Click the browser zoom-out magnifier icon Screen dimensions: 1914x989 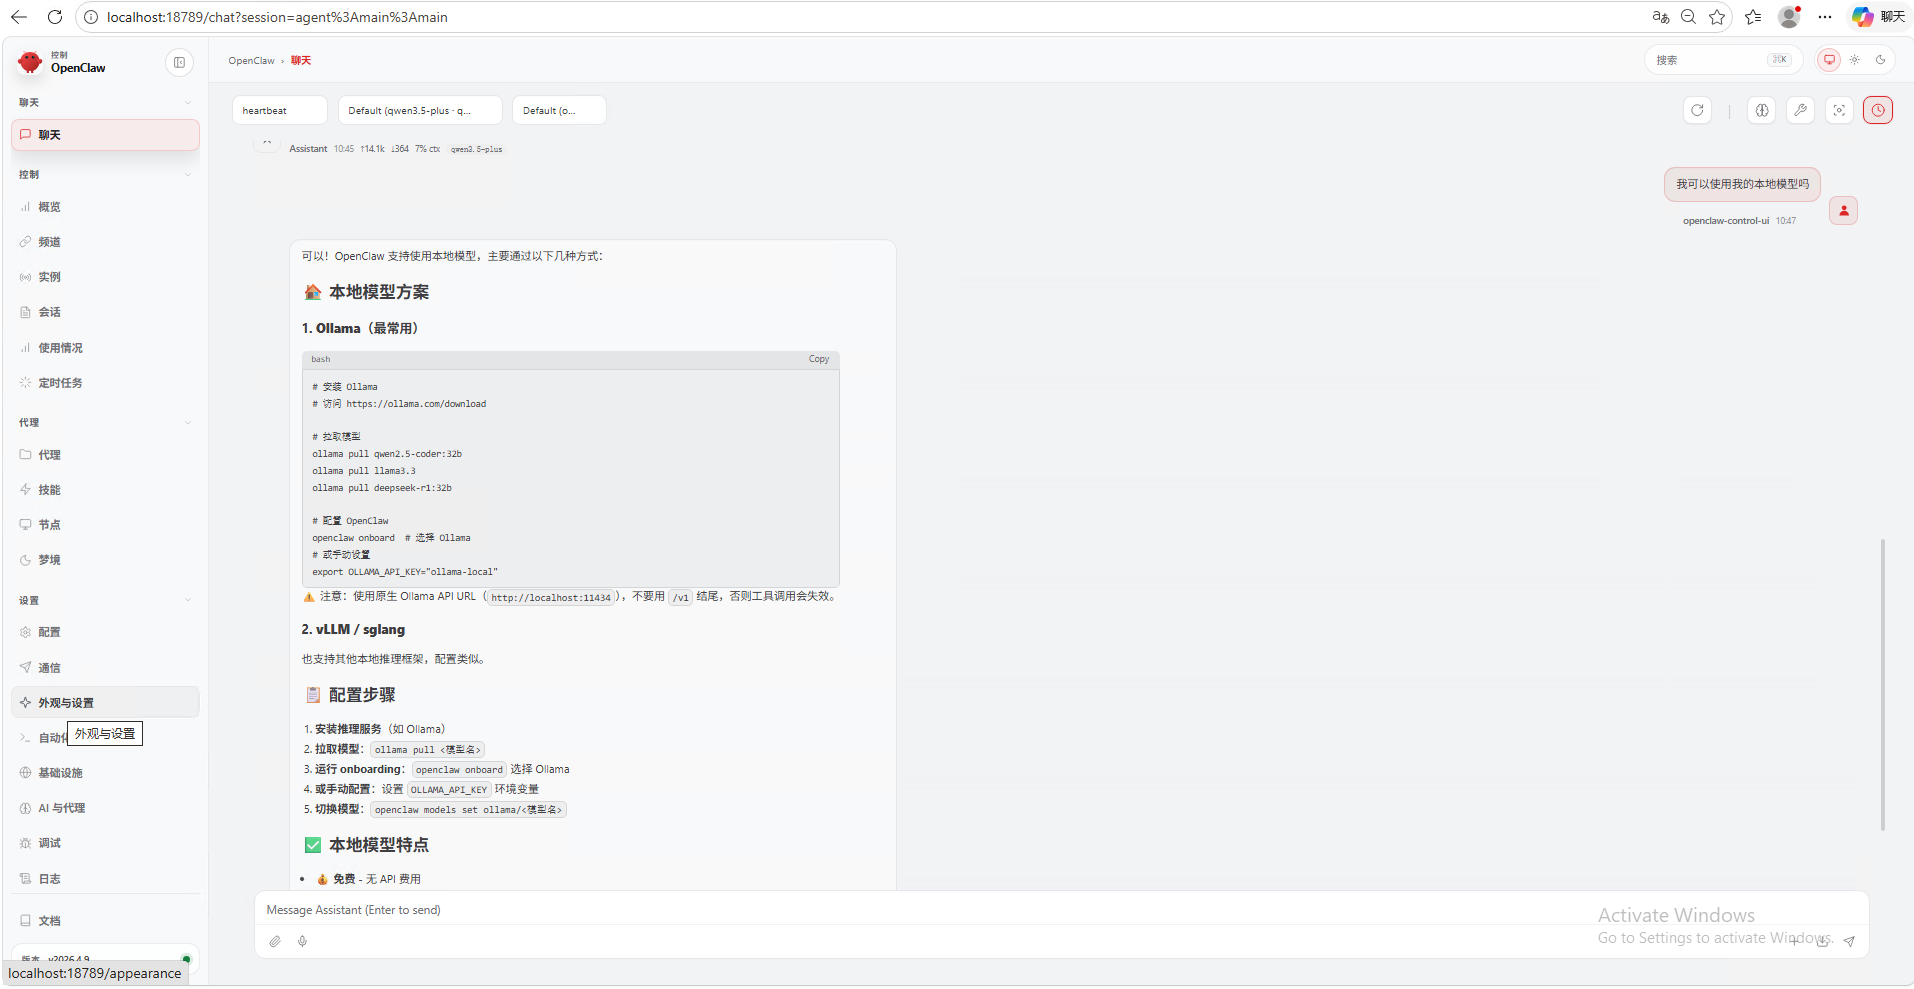1688,17
